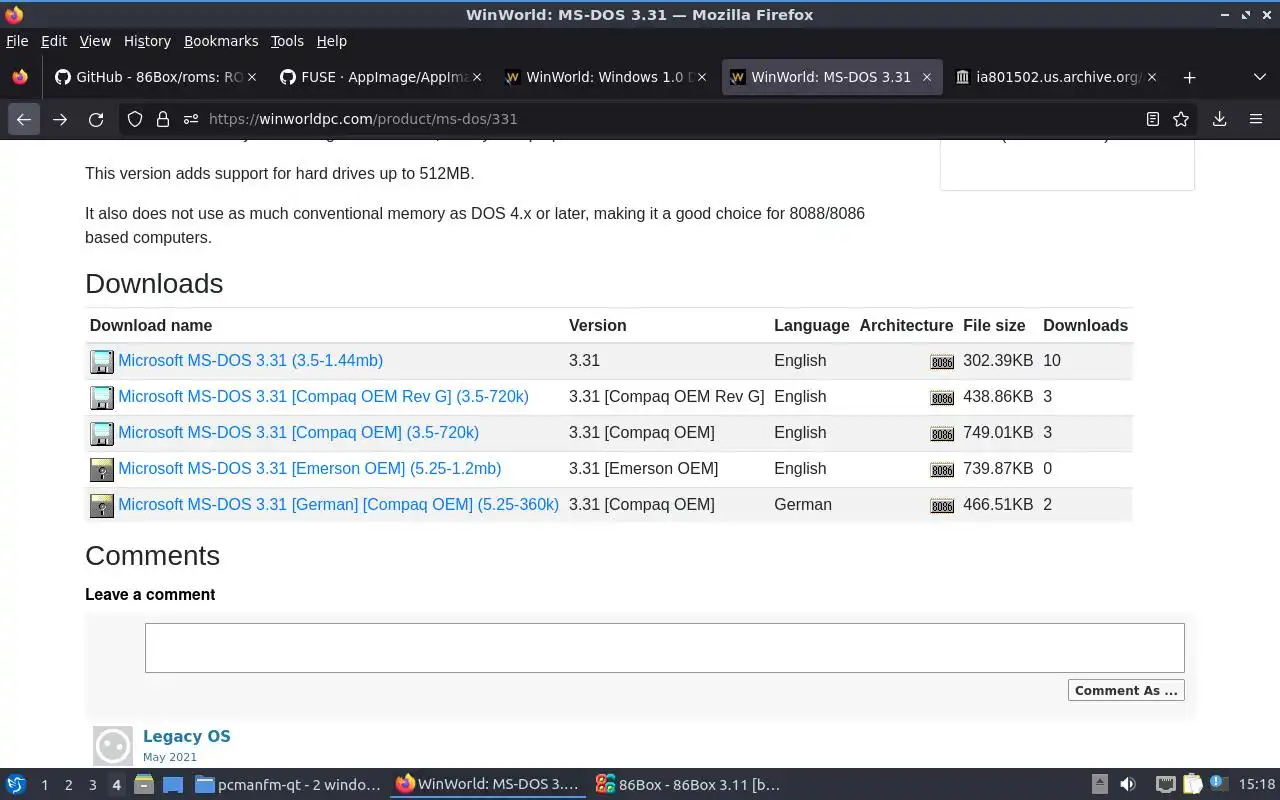Open the tracking protection shield icon
The height and width of the screenshot is (800, 1280).
(x=135, y=119)
